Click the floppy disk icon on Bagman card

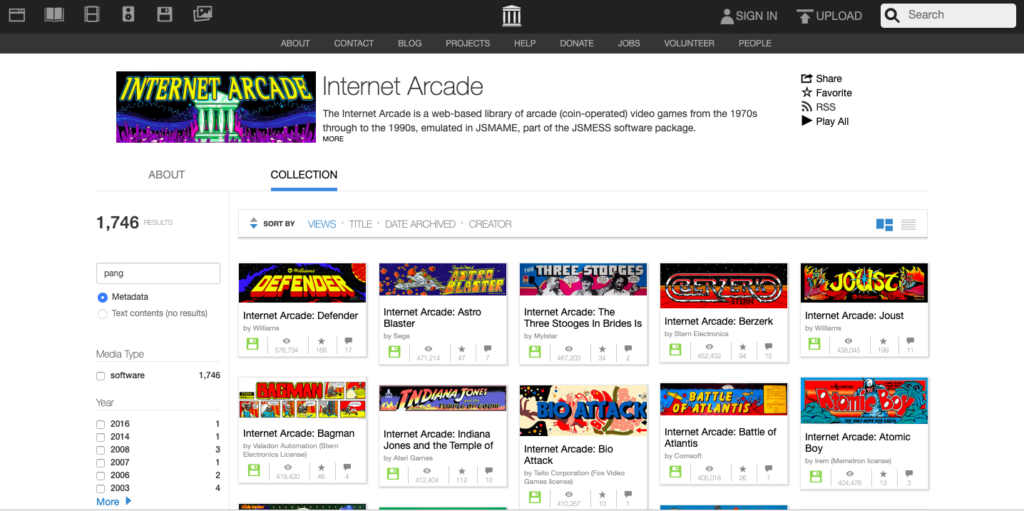253,470
